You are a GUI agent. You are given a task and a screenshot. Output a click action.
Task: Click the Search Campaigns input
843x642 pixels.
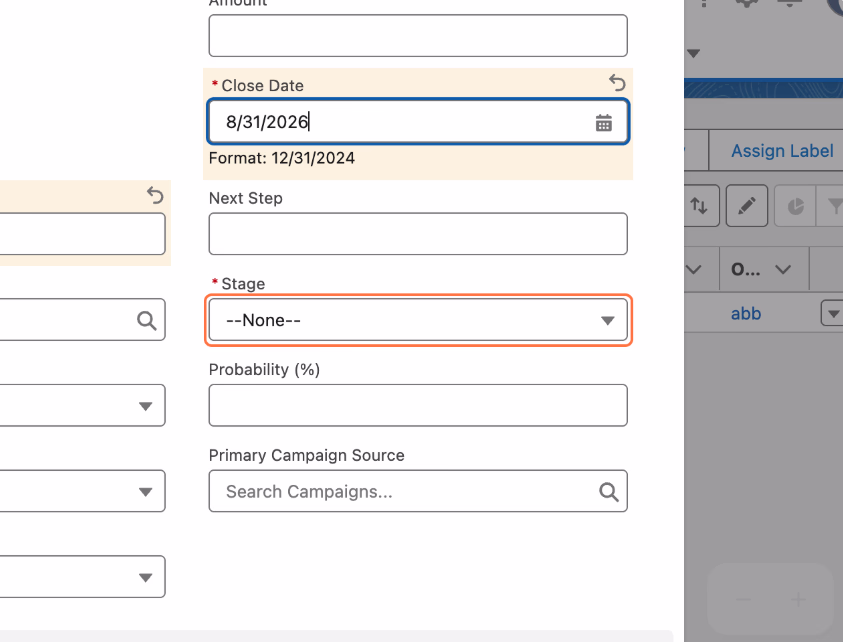(x=418, y=491)
